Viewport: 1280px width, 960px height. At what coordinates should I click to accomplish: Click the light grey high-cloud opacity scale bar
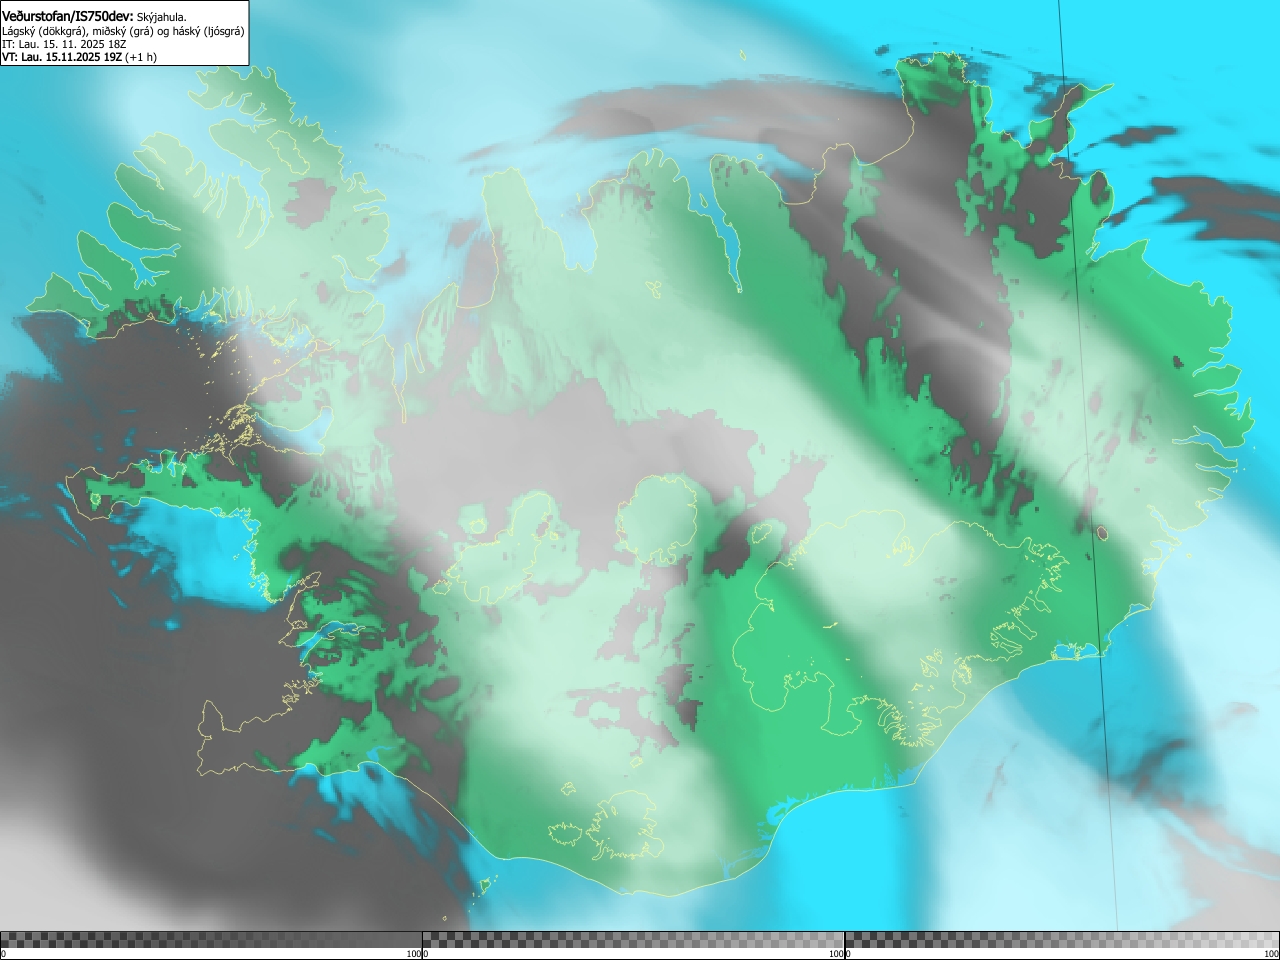(x=1062, y=940)
